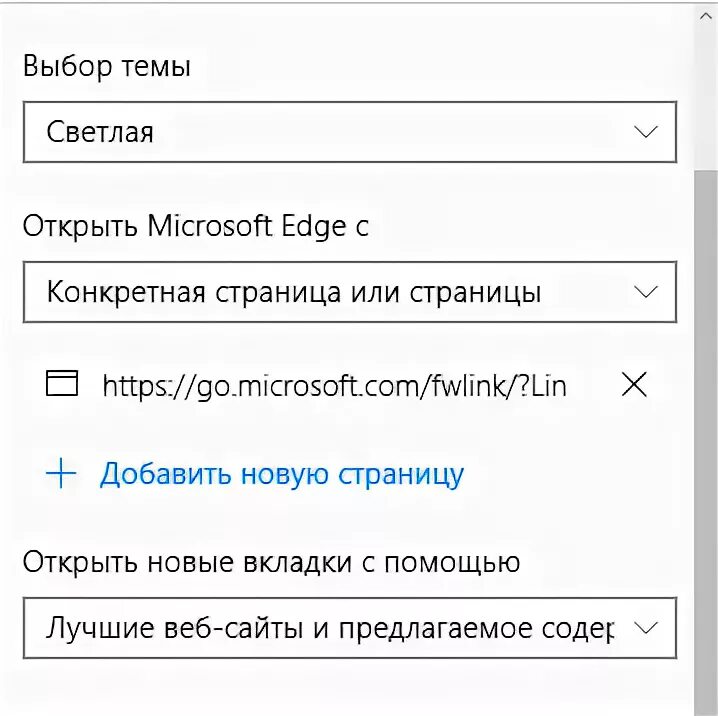
Task: Click the Светлая text in theme box
Action: (100, 132)
